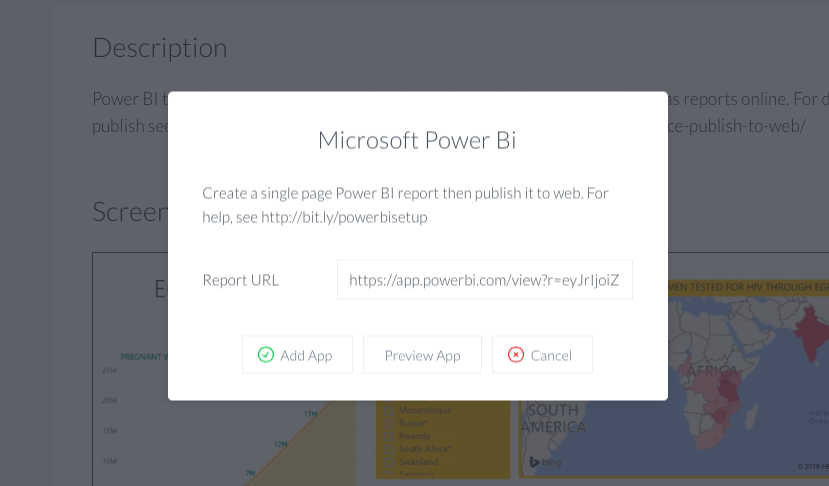Click the red X icon on Cancel
The image size is (829, 486).
pos(516,355)
